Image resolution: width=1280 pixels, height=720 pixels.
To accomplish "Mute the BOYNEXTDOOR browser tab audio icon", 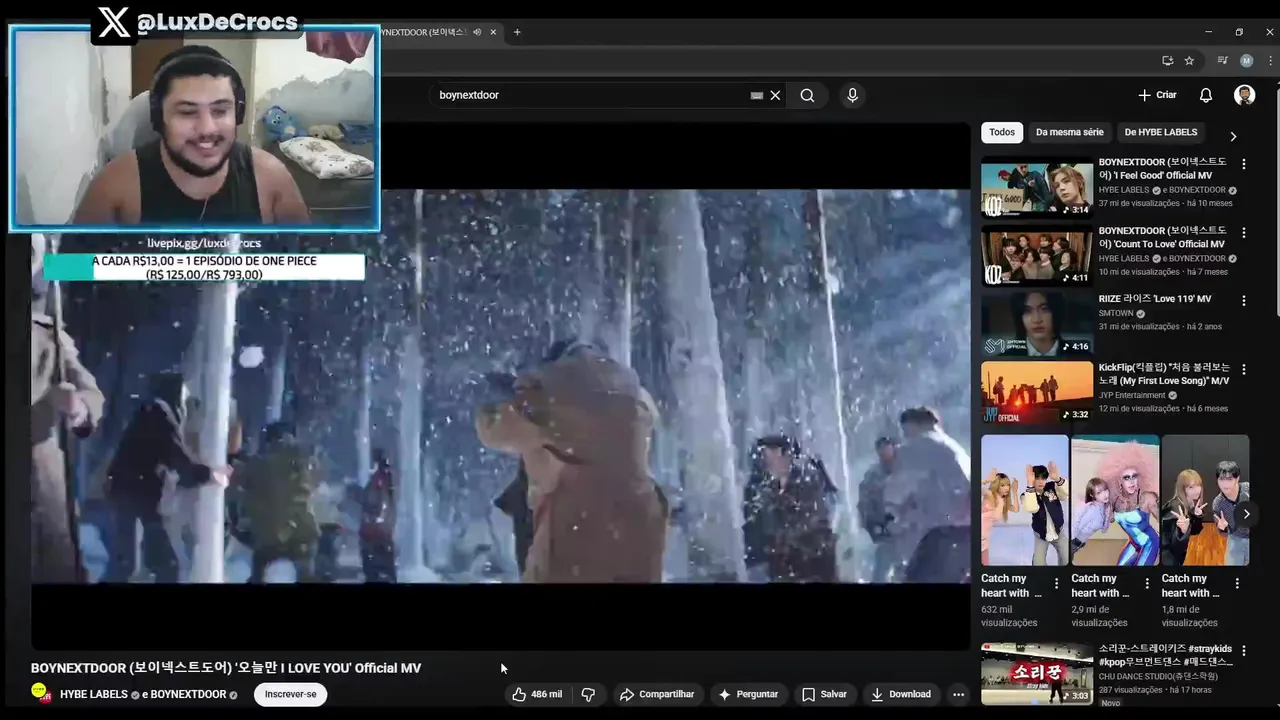I will (477, 32).
